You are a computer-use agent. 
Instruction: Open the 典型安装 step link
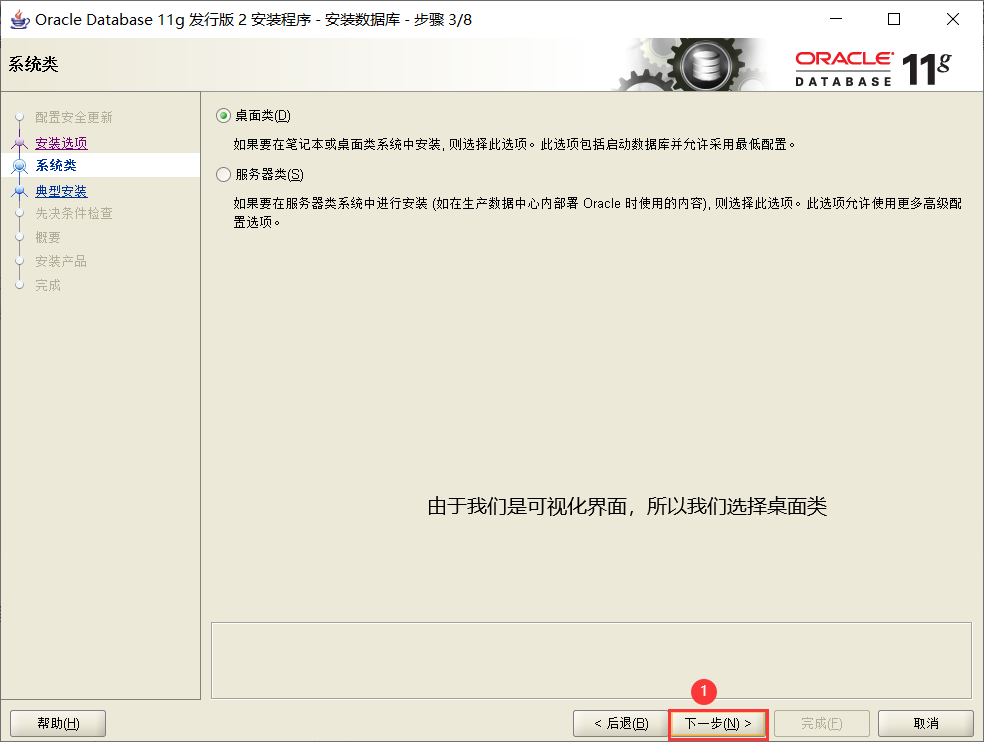pyautogui.click(x=61, y=191)
